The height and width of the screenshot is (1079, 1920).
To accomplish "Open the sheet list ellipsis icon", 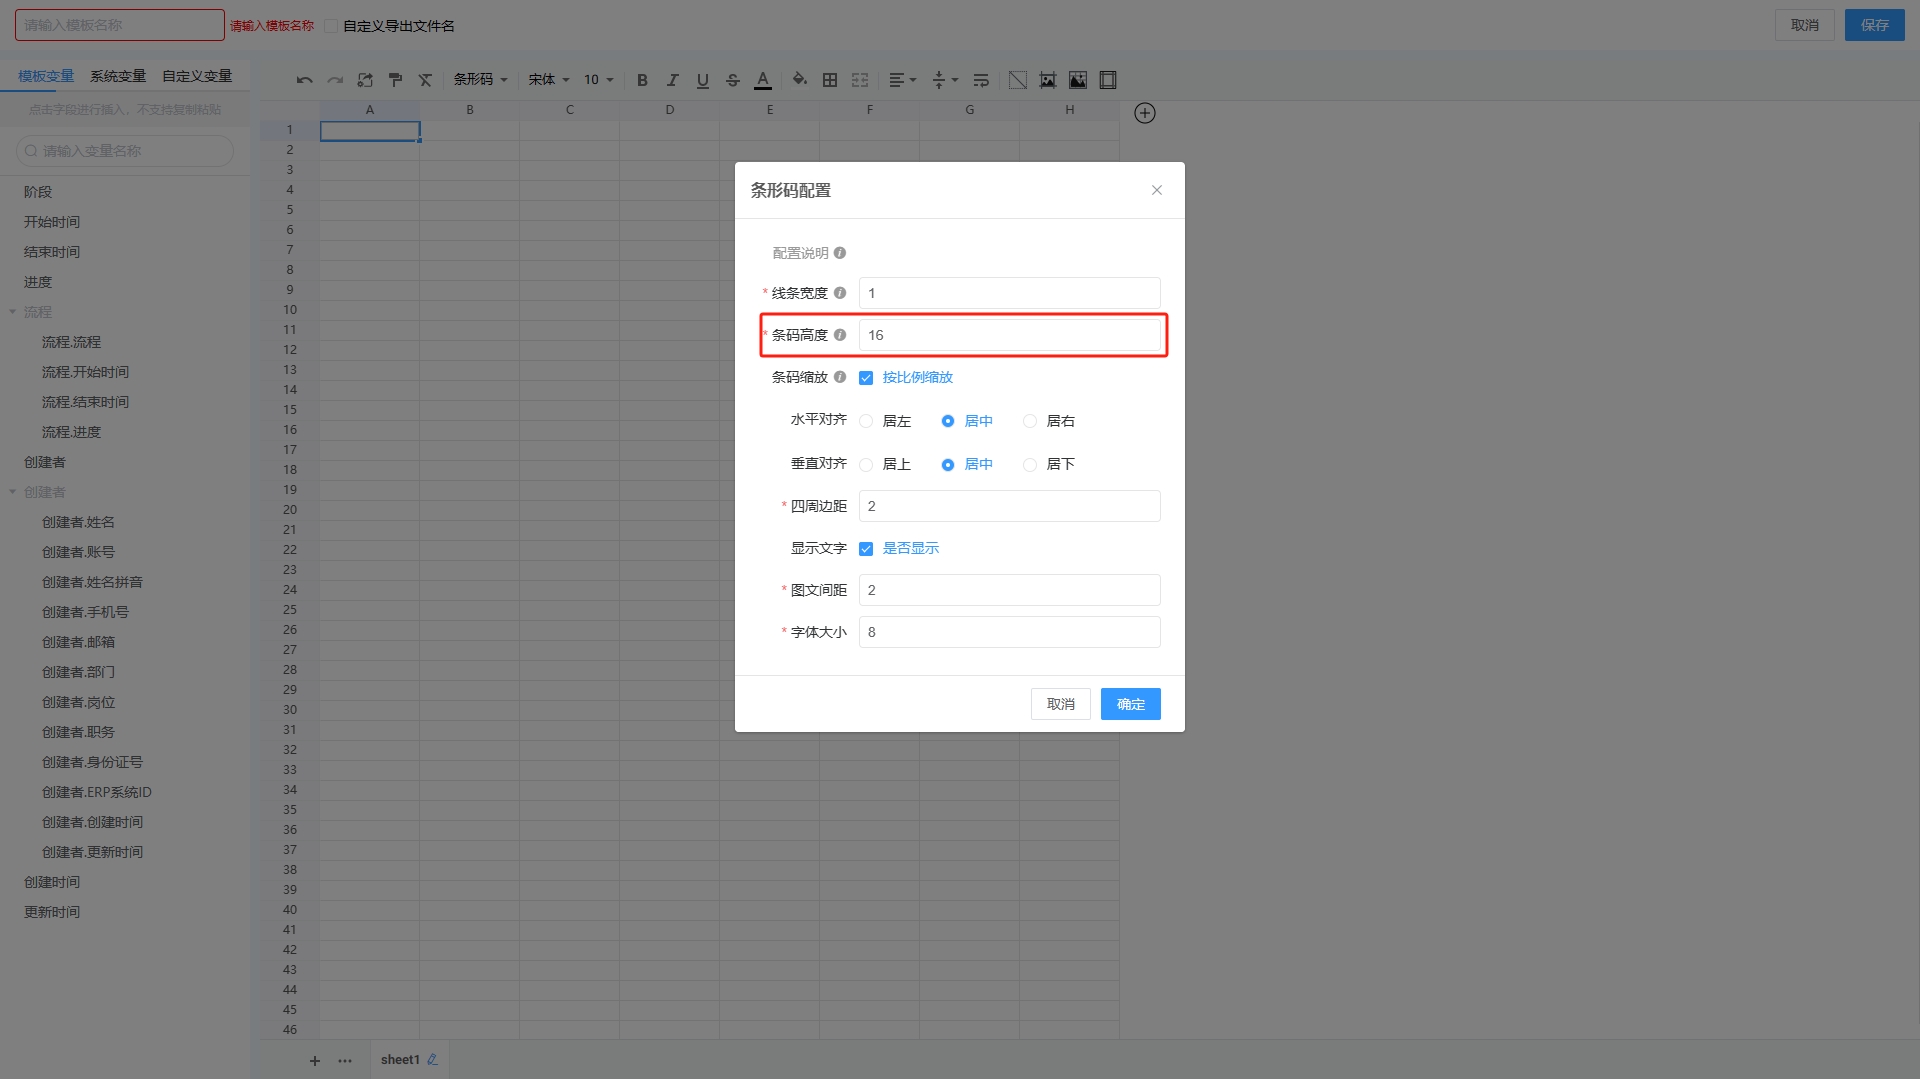I will [345, 1061].
